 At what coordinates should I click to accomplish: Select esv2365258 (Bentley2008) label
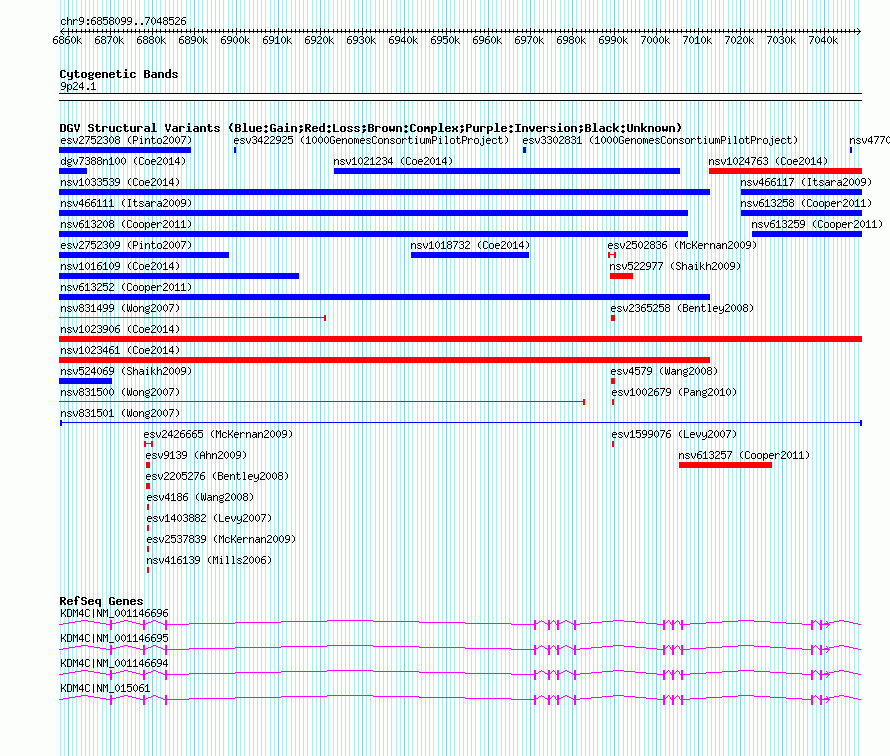coord(682,308)
